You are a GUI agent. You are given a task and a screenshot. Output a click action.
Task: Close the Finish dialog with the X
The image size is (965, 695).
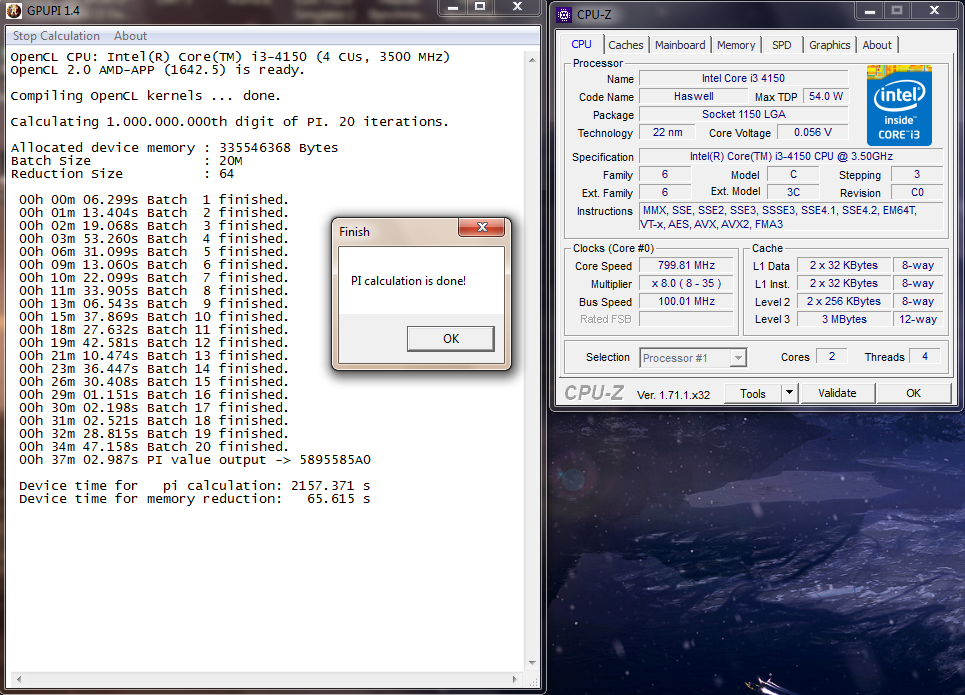(483, 229)
